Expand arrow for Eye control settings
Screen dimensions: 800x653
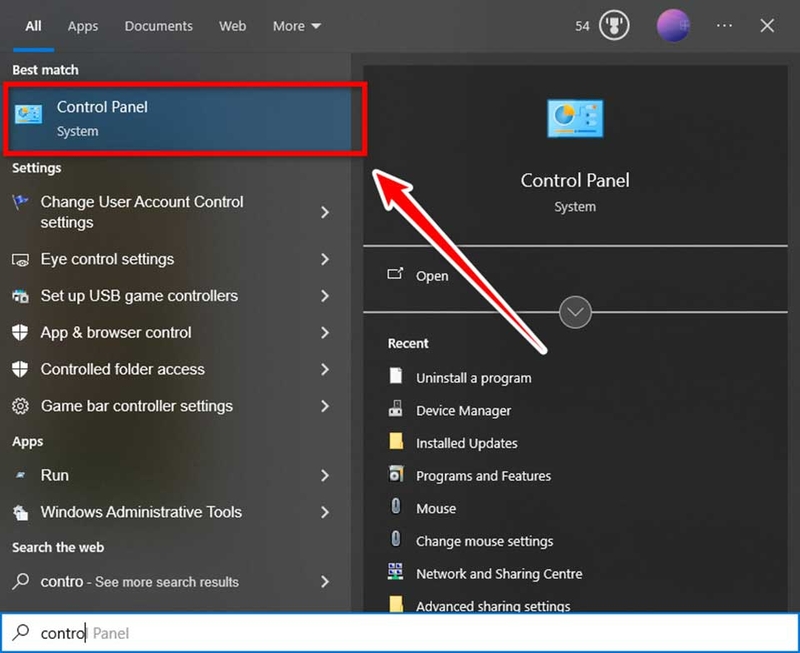click(x=324, y=259)
